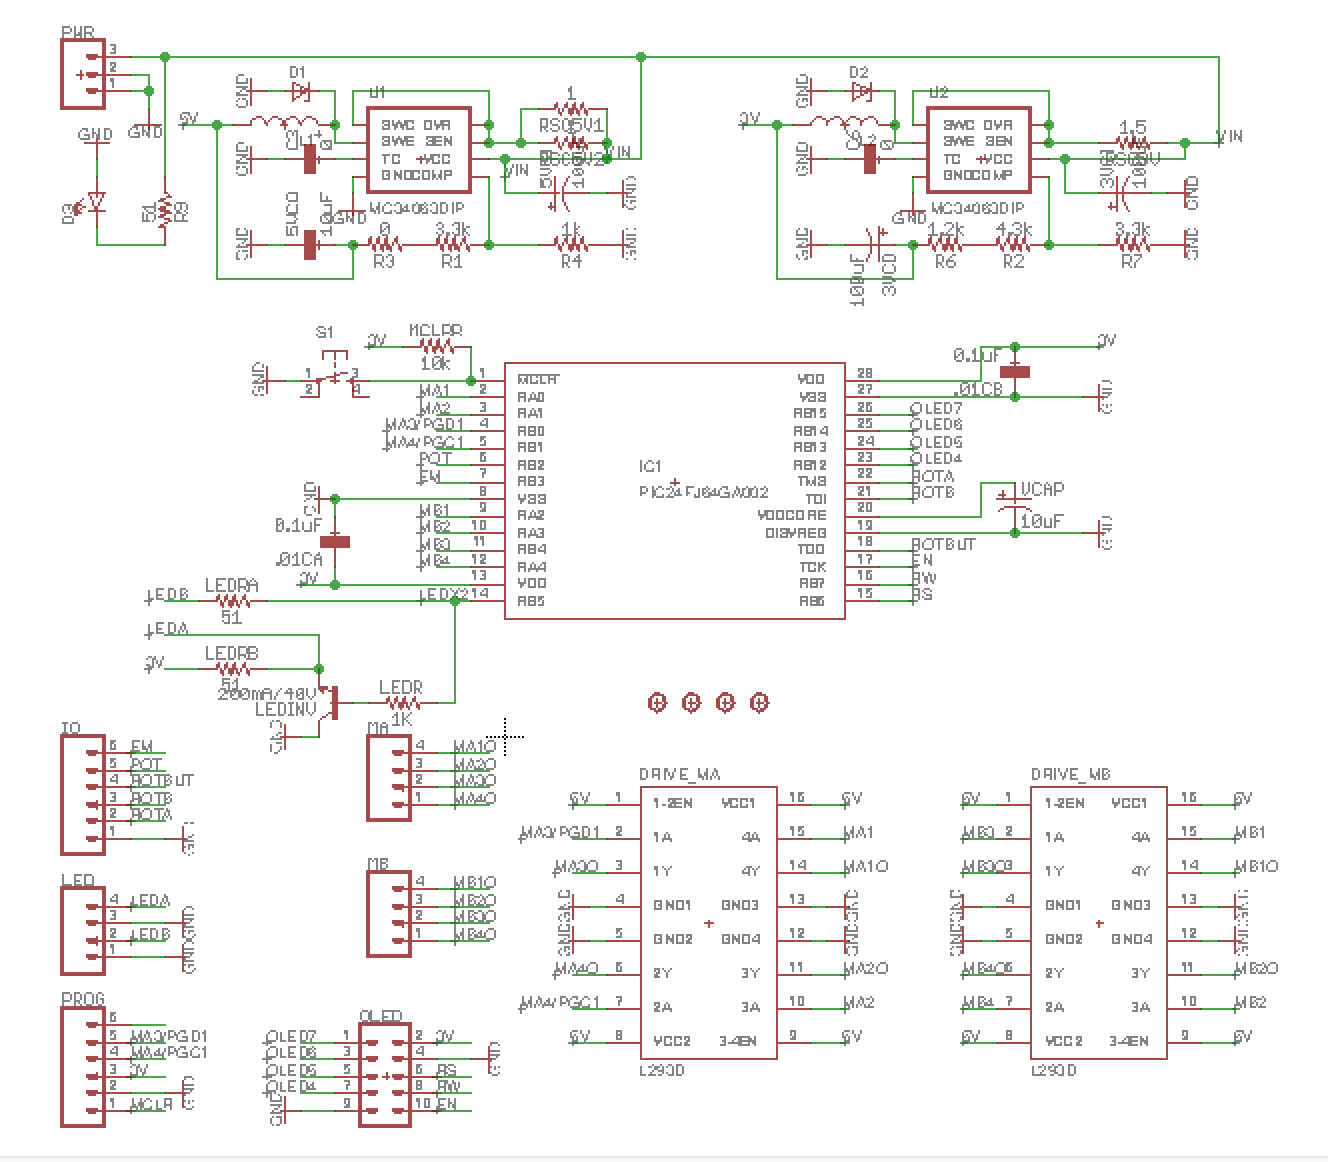This screenshot has height=1162, width=1328.
Task: Select resistor R4 symbol
Action: pos(571,244)
